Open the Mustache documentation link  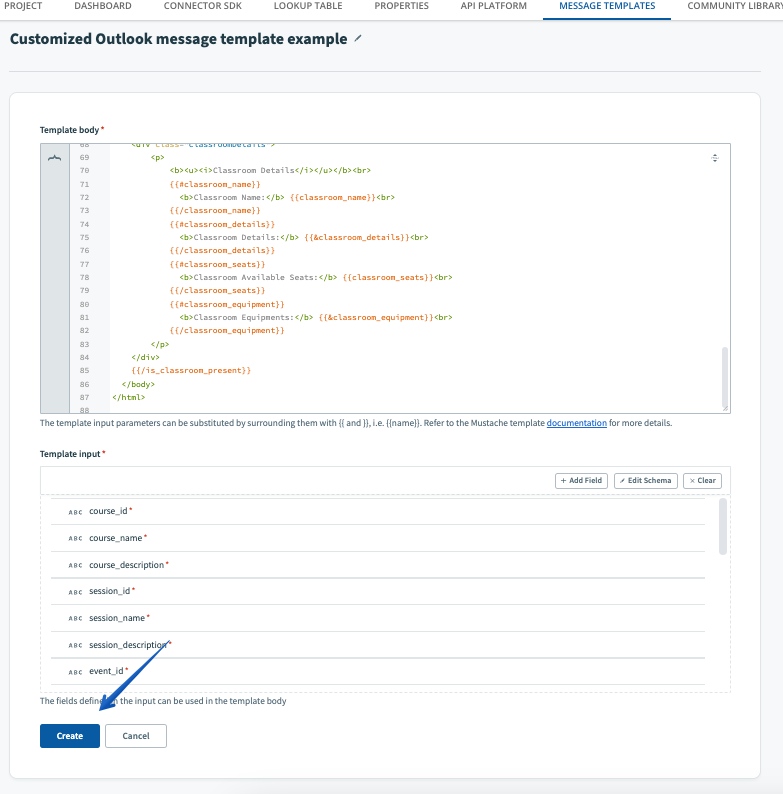click(576, 423)
